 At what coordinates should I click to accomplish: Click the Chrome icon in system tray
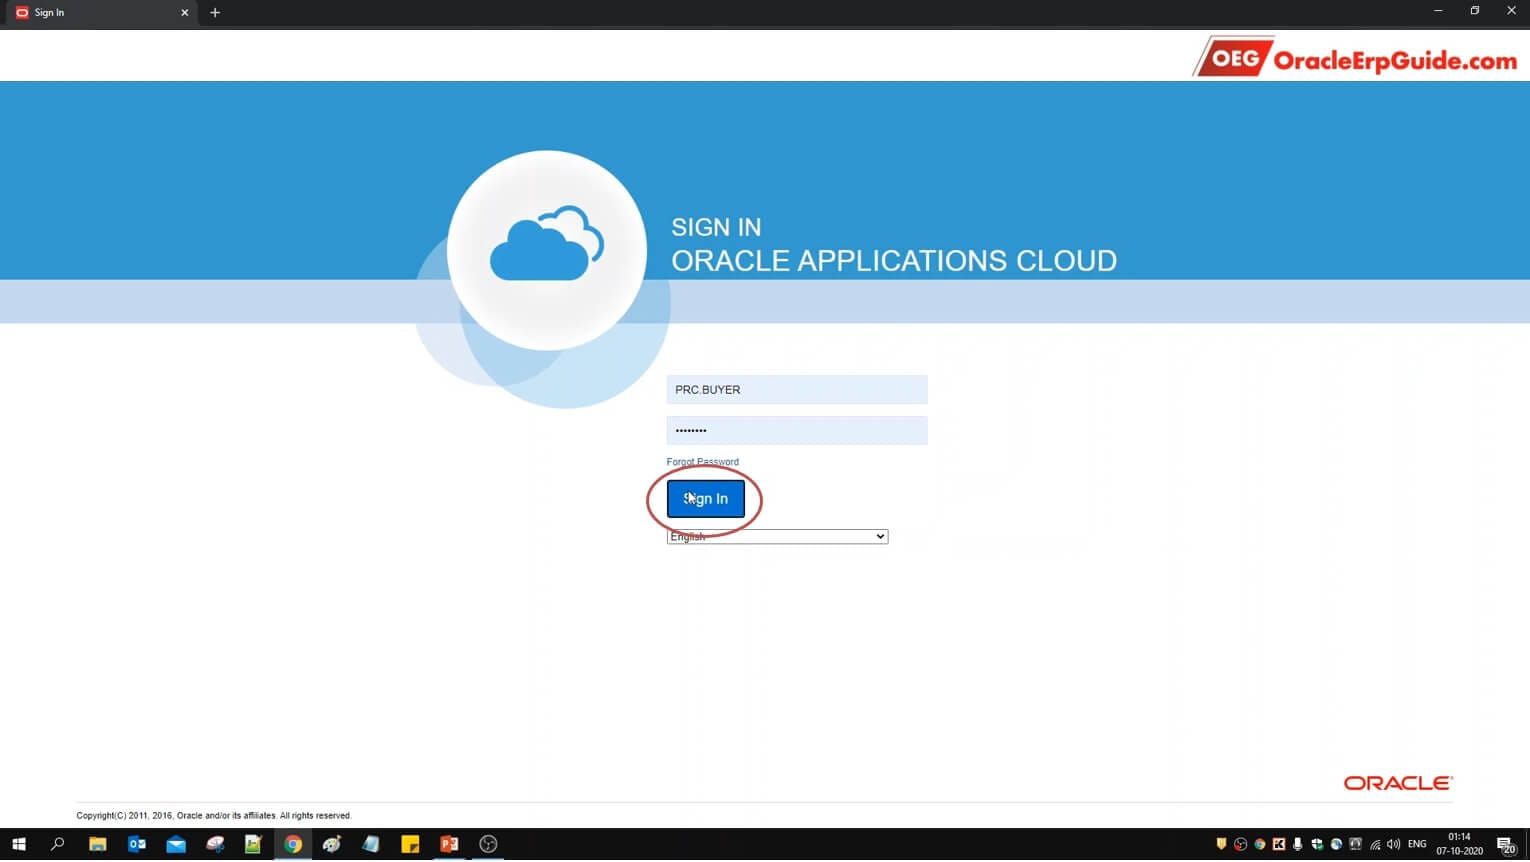point(1259,845)
